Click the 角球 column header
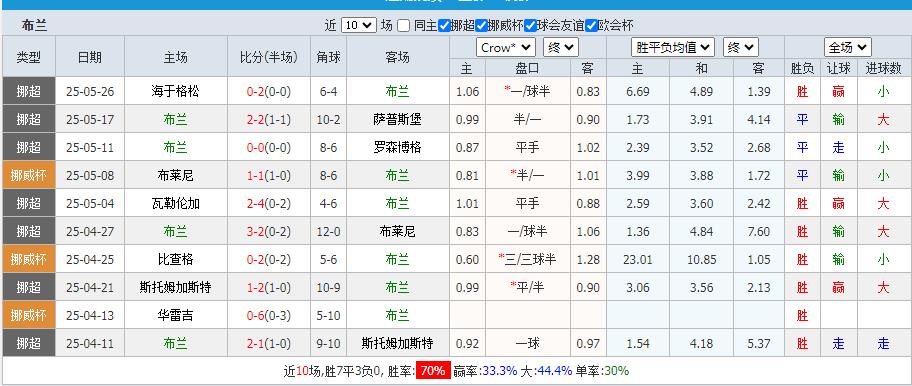 coord(328,56)
